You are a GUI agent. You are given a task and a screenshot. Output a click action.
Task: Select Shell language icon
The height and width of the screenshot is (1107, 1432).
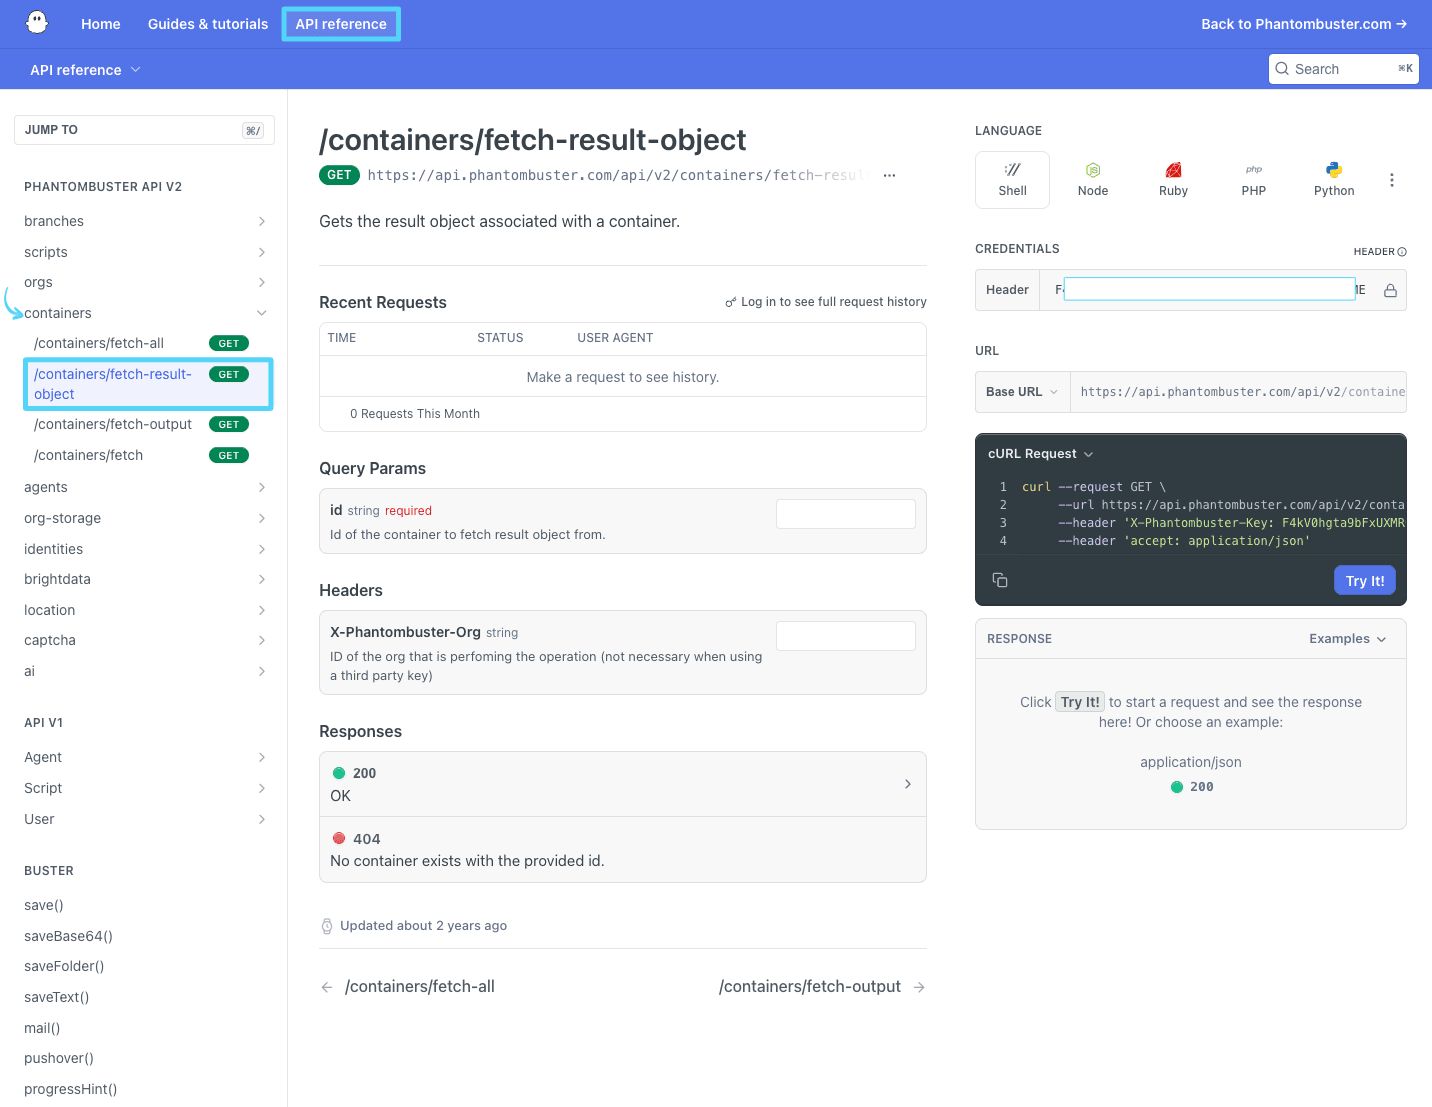click(x=1012, y=180)
